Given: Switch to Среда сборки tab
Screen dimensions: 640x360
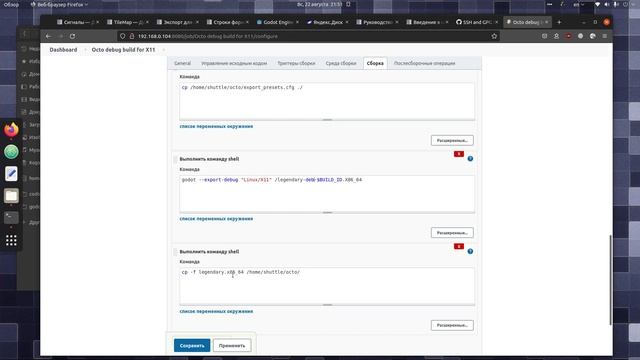Looking at the screenshot, I should click(x=341, y=63).
